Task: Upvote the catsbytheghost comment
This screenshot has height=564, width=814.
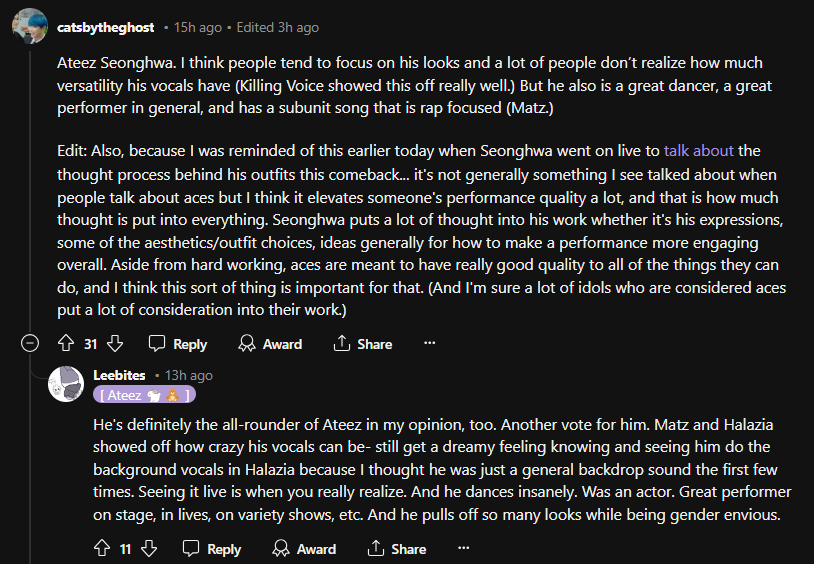Action: tap(67, 343)
